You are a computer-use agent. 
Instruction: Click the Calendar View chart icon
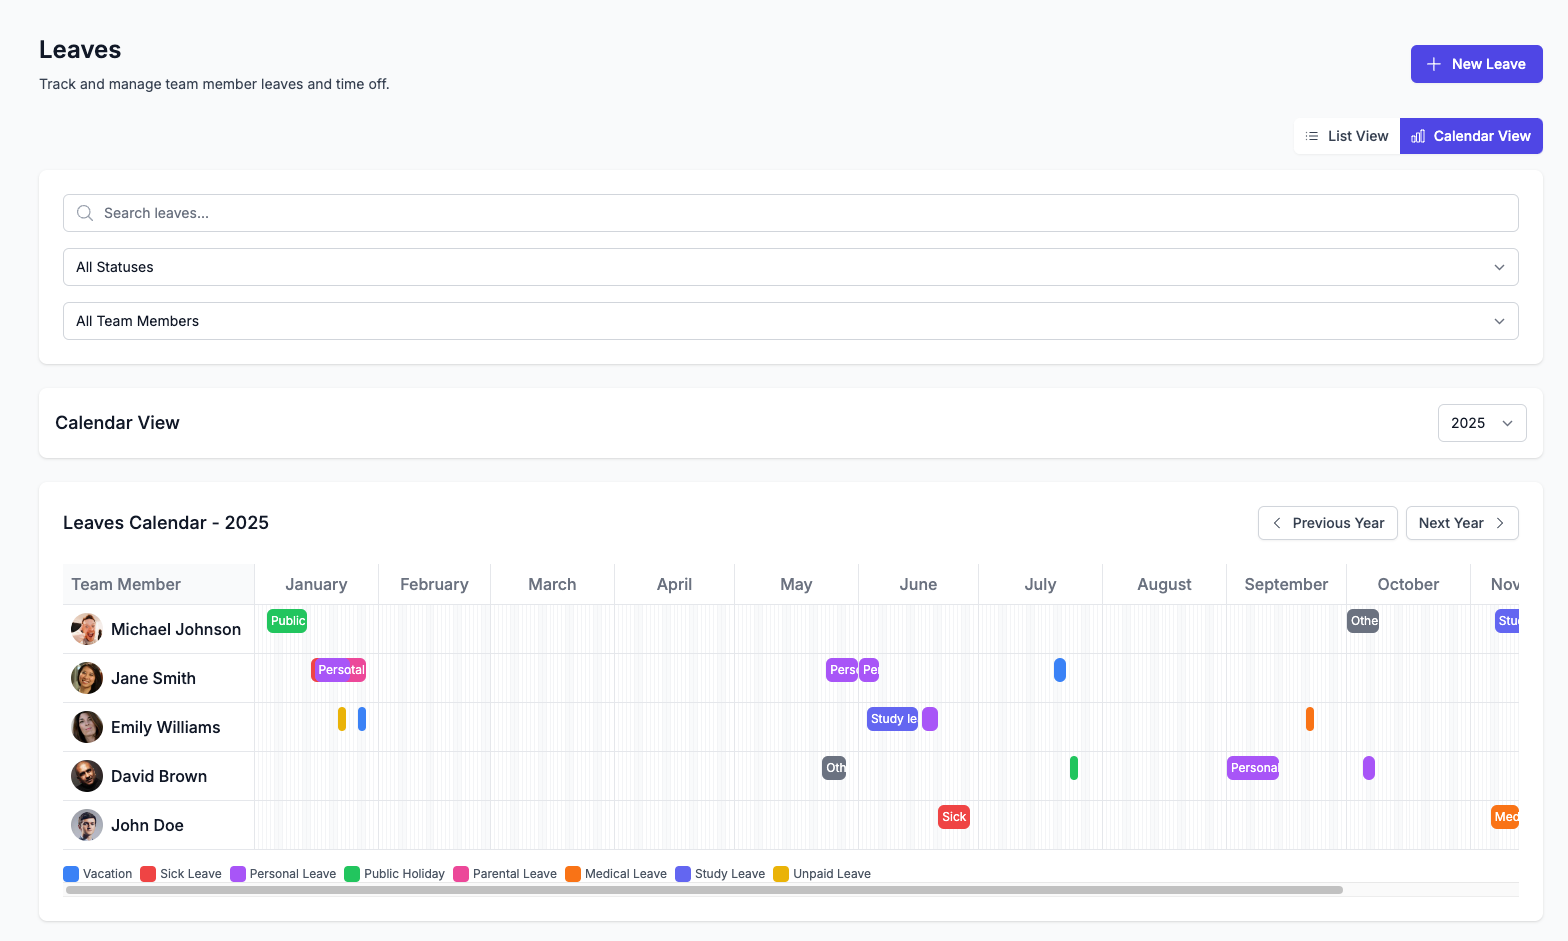click(x=1418, y=136)
